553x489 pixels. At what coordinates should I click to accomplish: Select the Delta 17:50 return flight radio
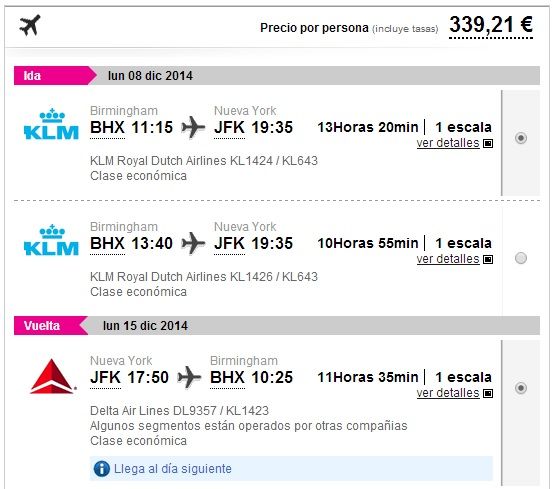coord(521,388)
